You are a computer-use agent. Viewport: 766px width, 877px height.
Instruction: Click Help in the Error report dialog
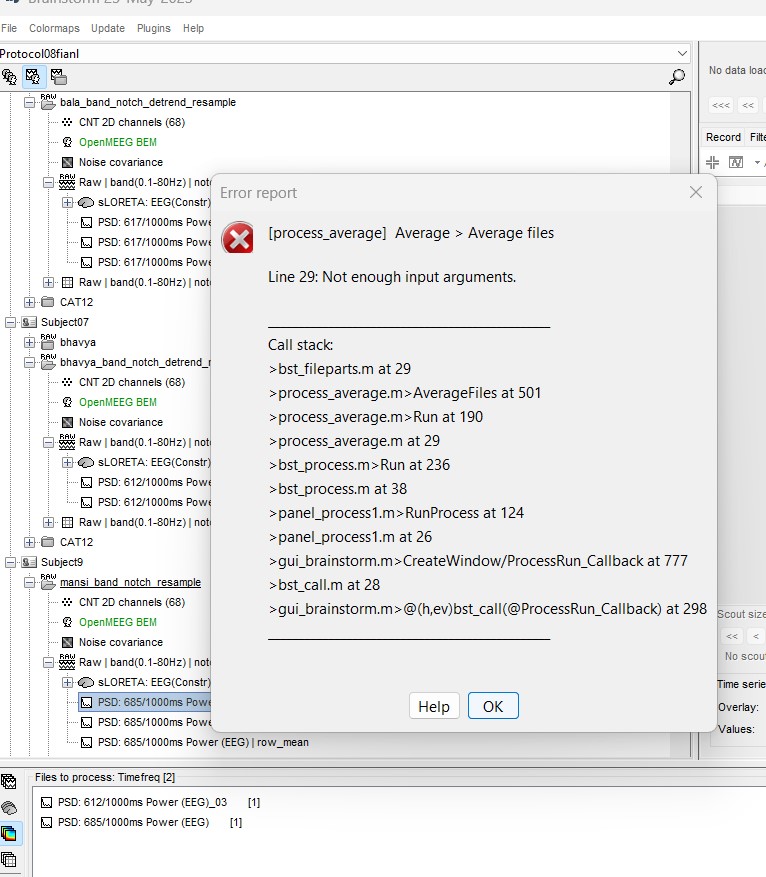point(434,706)
